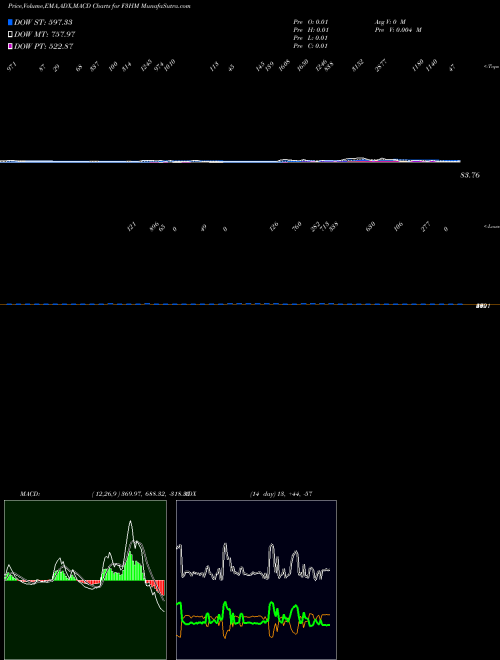Click the volume axis value label
Image resolution: width=500 pixels, height=660 pixels.
click(483, 306)
